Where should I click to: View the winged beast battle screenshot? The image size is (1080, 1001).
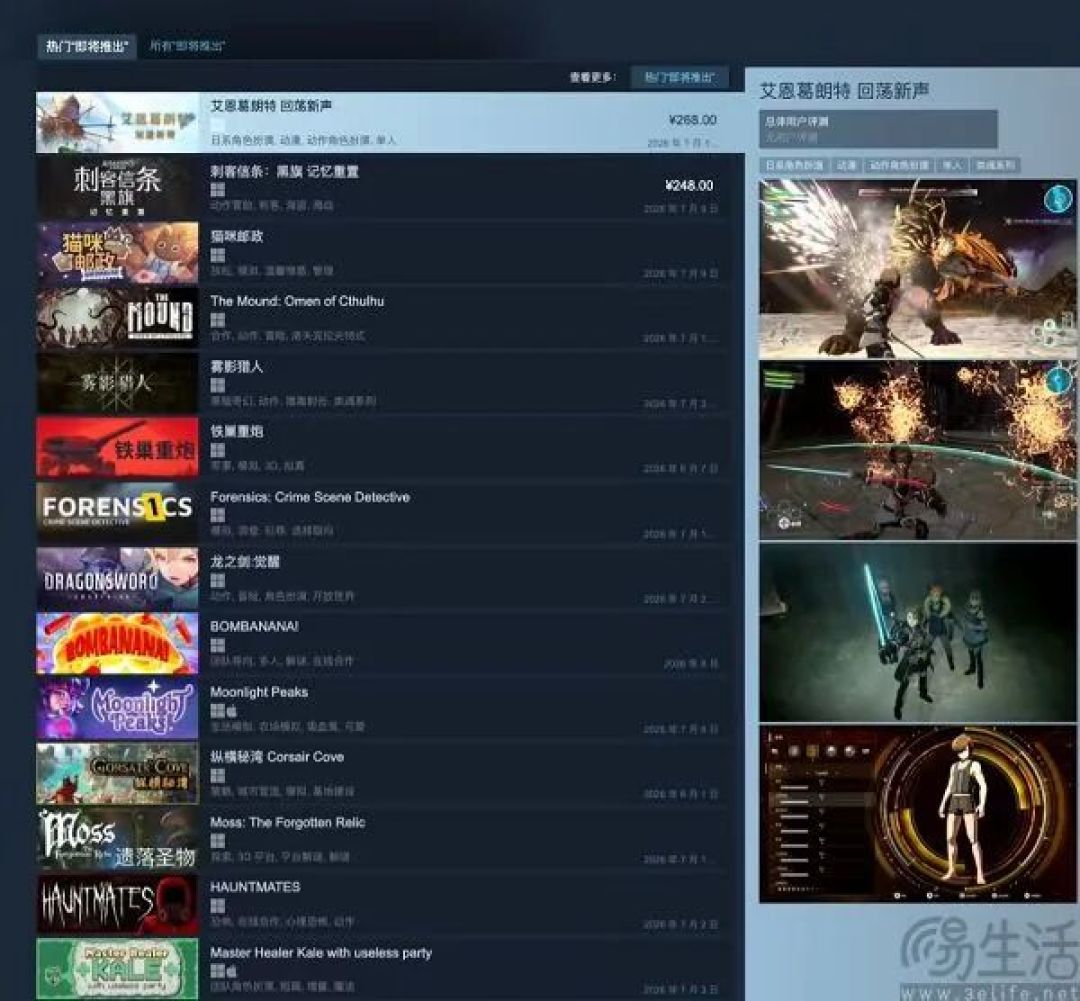917,269
